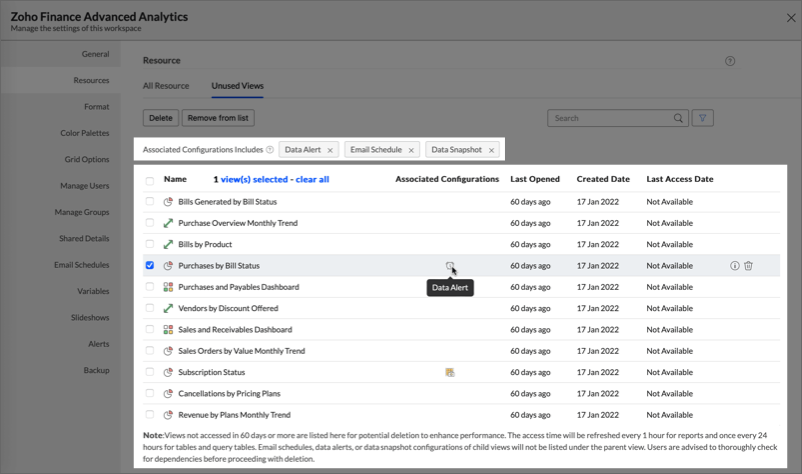Viewport: 802px width, 474px height.
Task: Open Variables section
Action: (x=60, y=291)
